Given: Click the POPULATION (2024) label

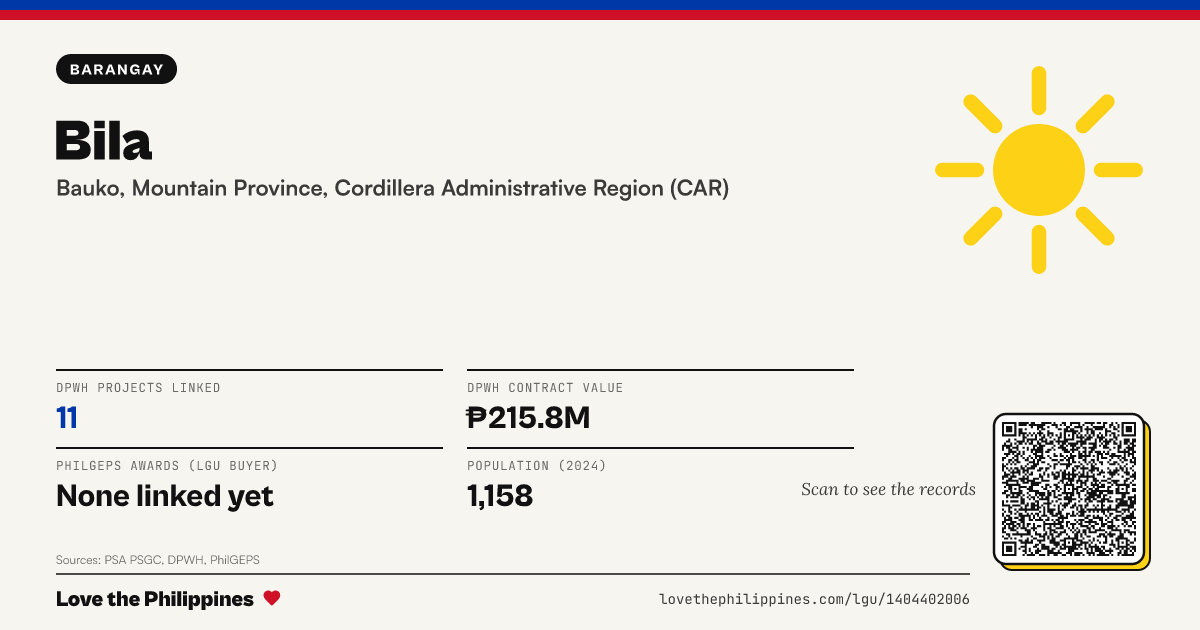Looking at the screenshot, I should [x=537, y=466].
